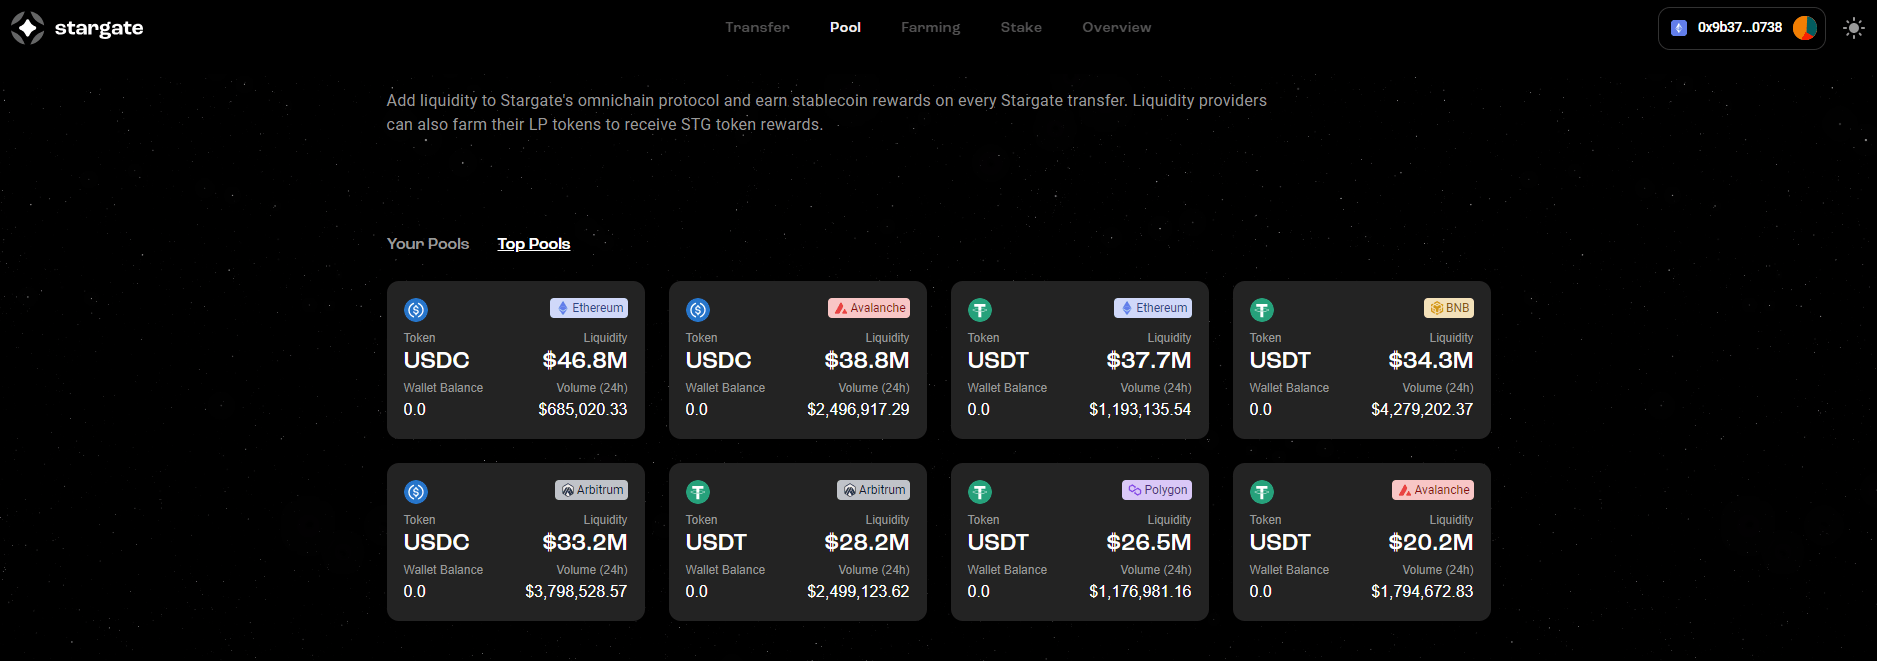The width and height of the screenshot is (1877, 661).
Task: Click USDT token icon in Arbitrum pool card
Action: click(698, 492)
